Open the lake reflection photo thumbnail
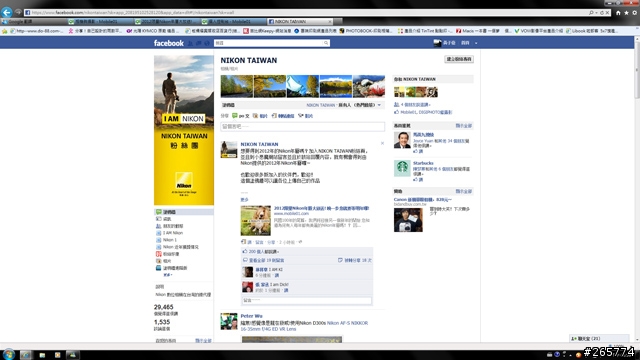The height and width of the screenshot is (360, 640). (x=336, y=86)
